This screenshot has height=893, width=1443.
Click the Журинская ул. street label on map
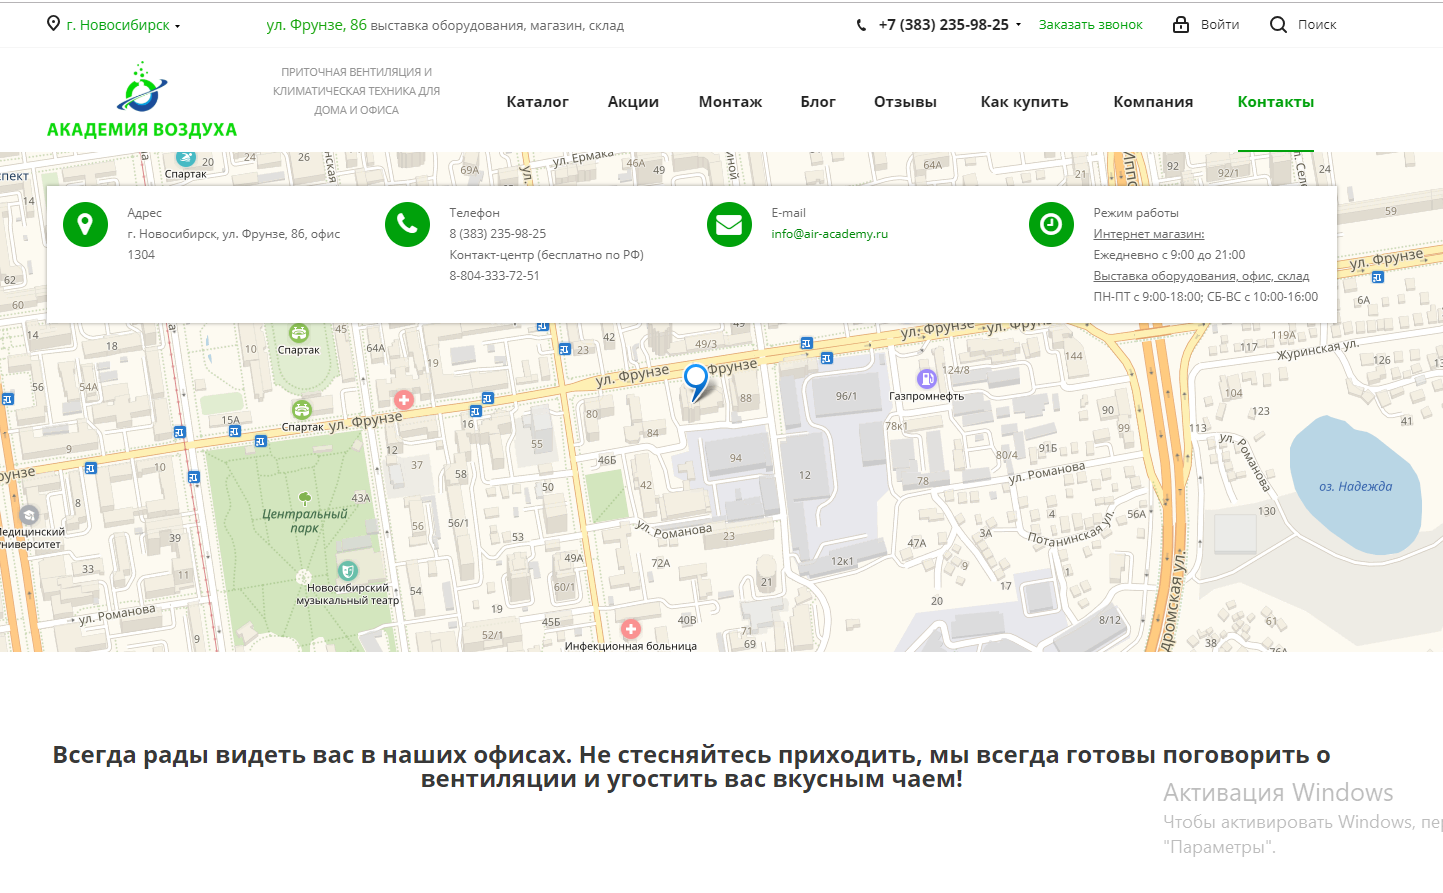[1318, 350]
